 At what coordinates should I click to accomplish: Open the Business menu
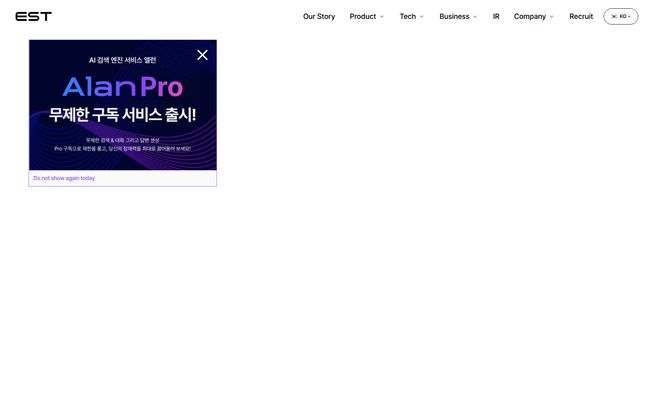point(454,17)
